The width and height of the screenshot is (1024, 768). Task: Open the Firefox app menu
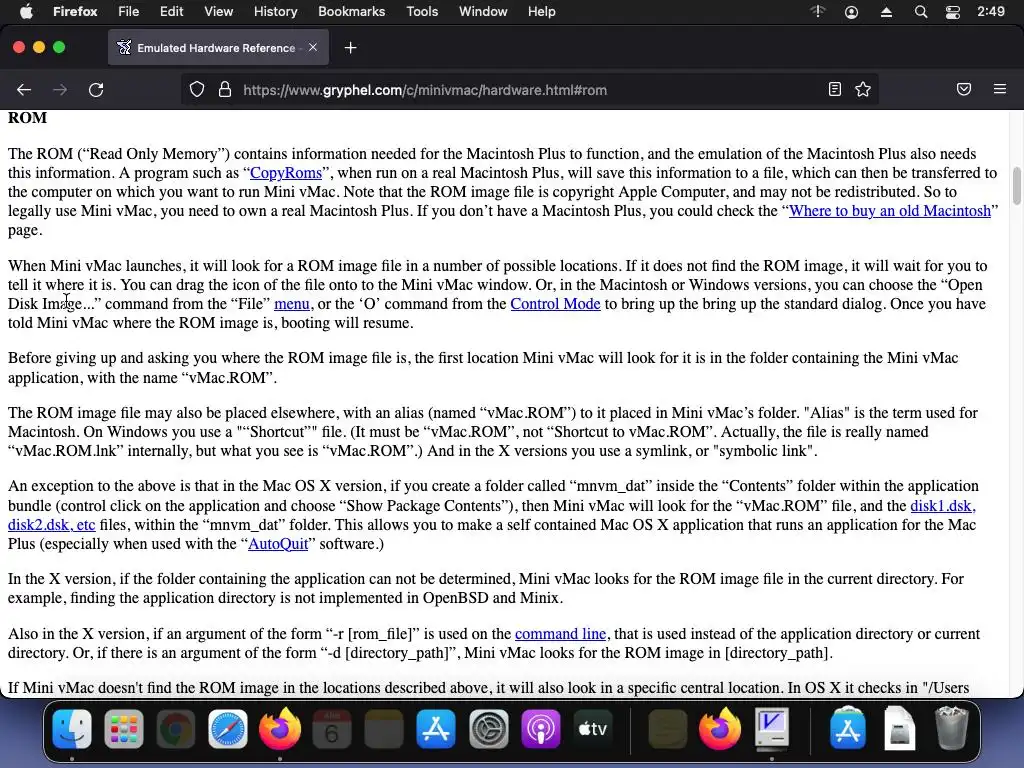click(x=75, y=11)
